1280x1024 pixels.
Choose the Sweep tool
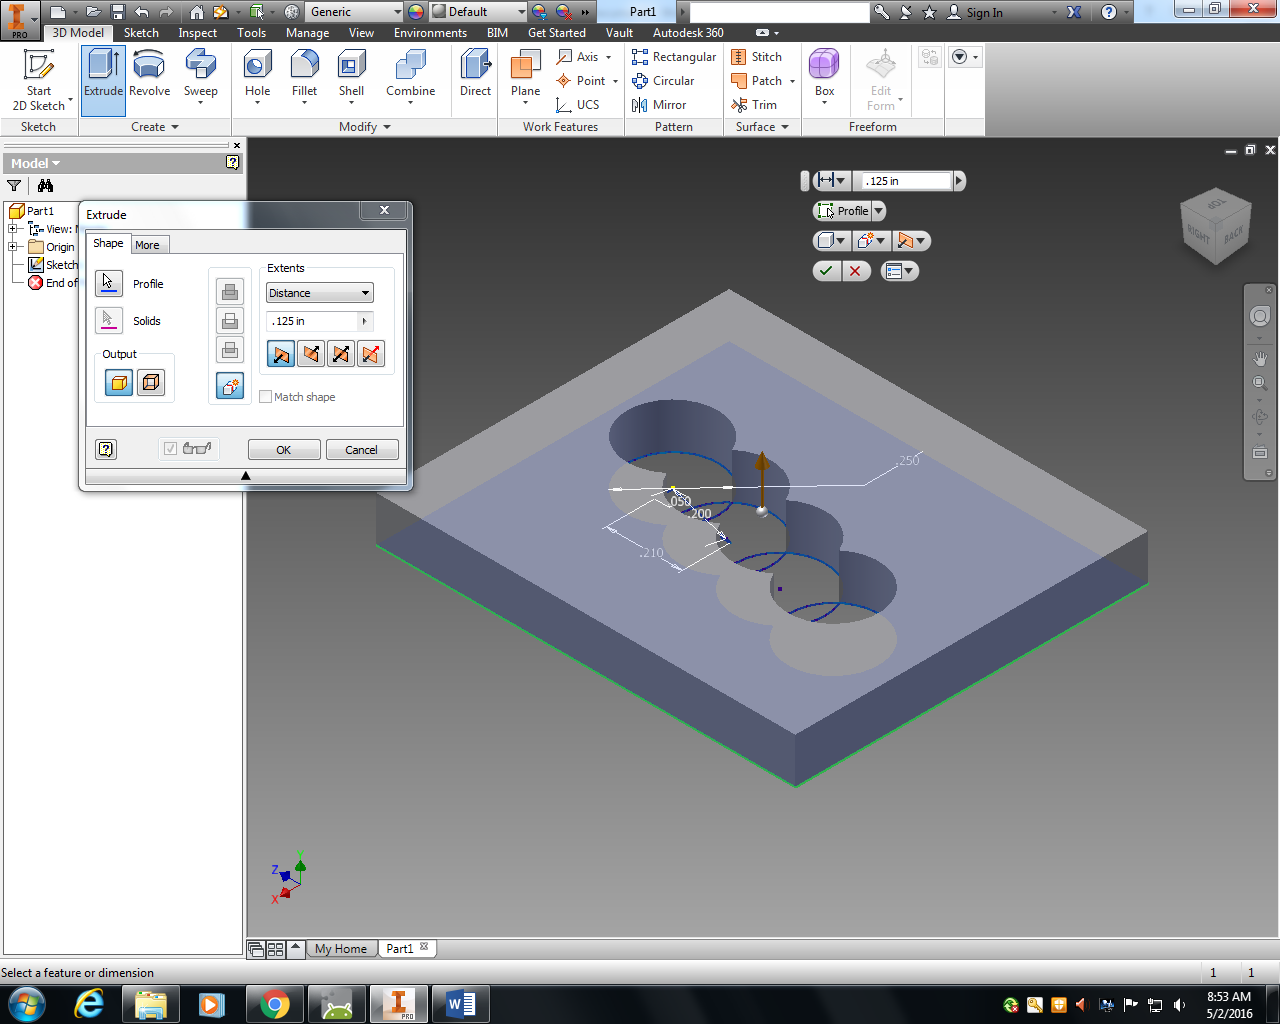(200, 76)
